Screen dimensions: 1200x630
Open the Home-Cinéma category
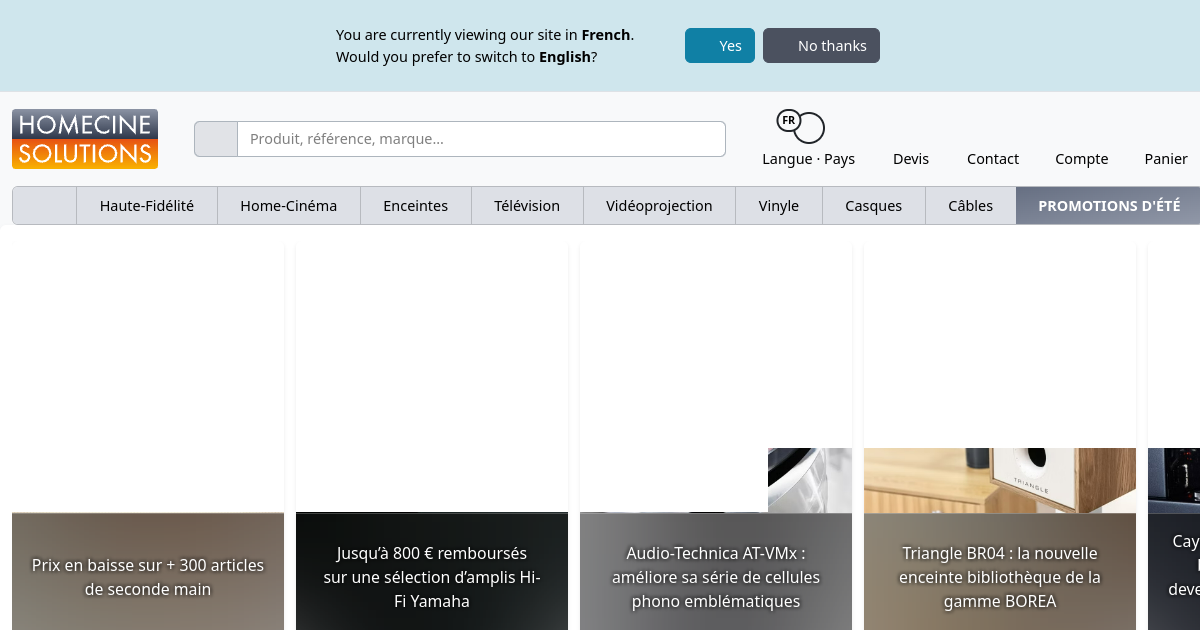click(x=289, y=206)
